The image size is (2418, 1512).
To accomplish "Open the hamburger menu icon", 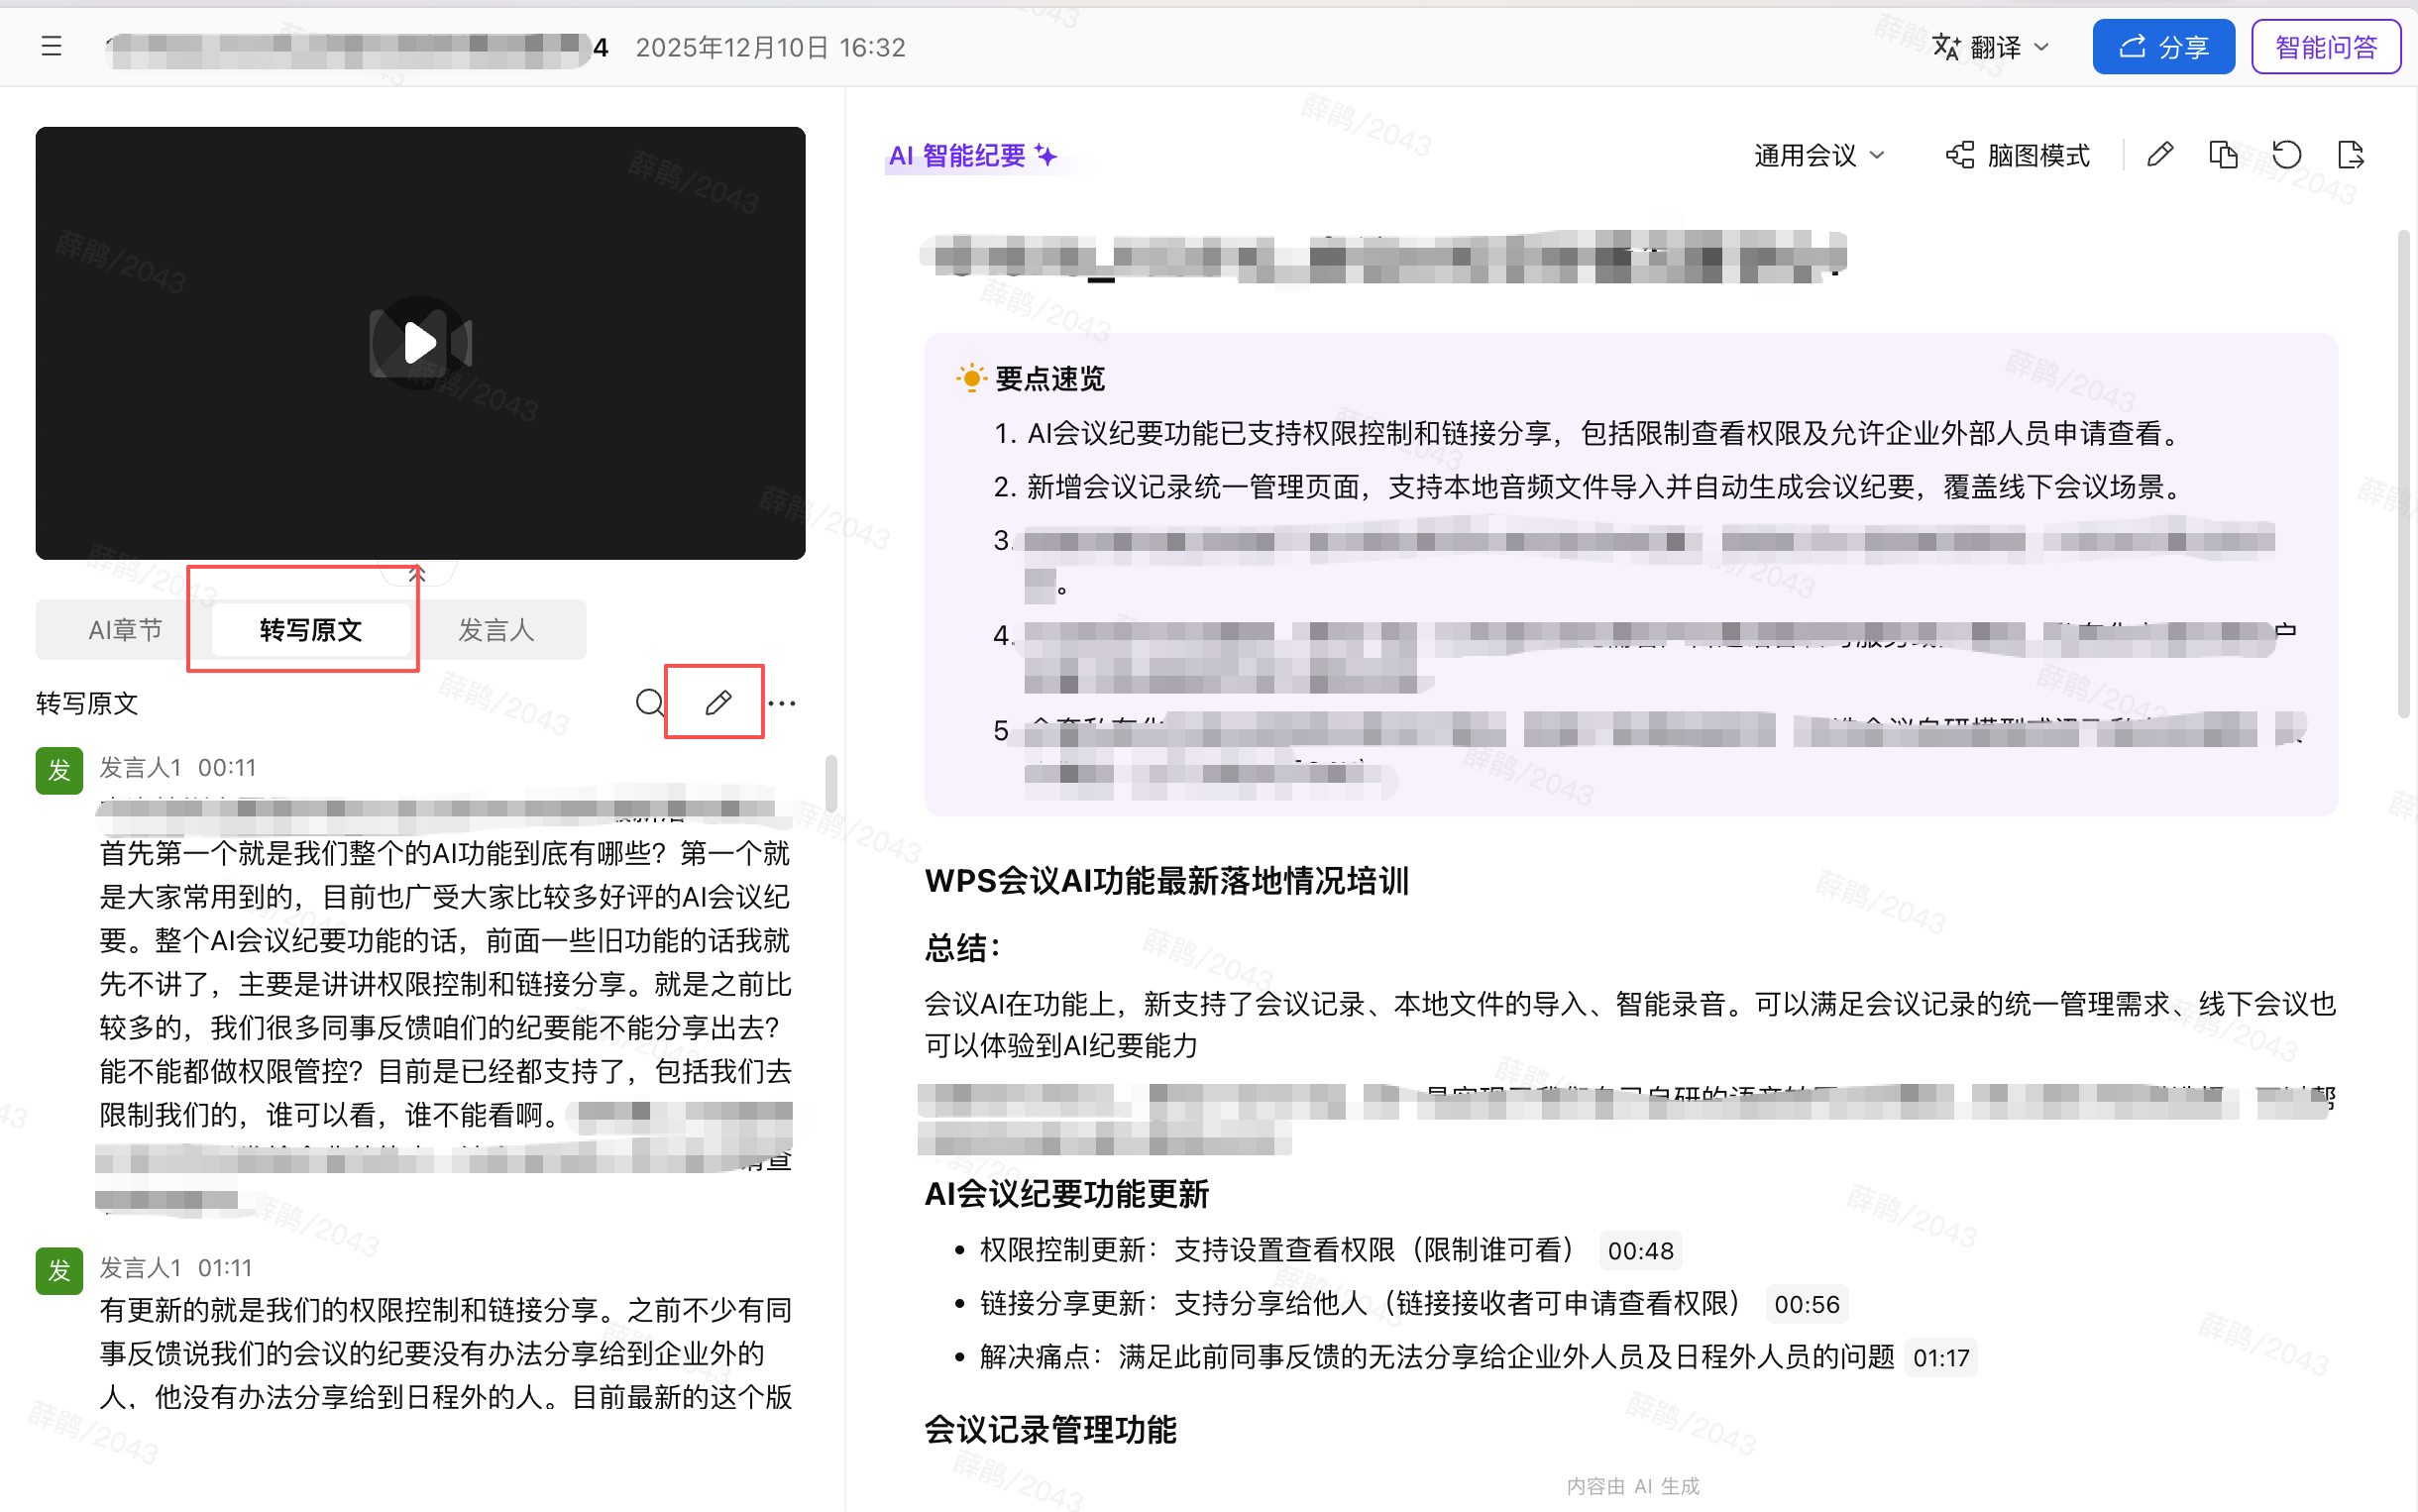I will pos(51,46).
